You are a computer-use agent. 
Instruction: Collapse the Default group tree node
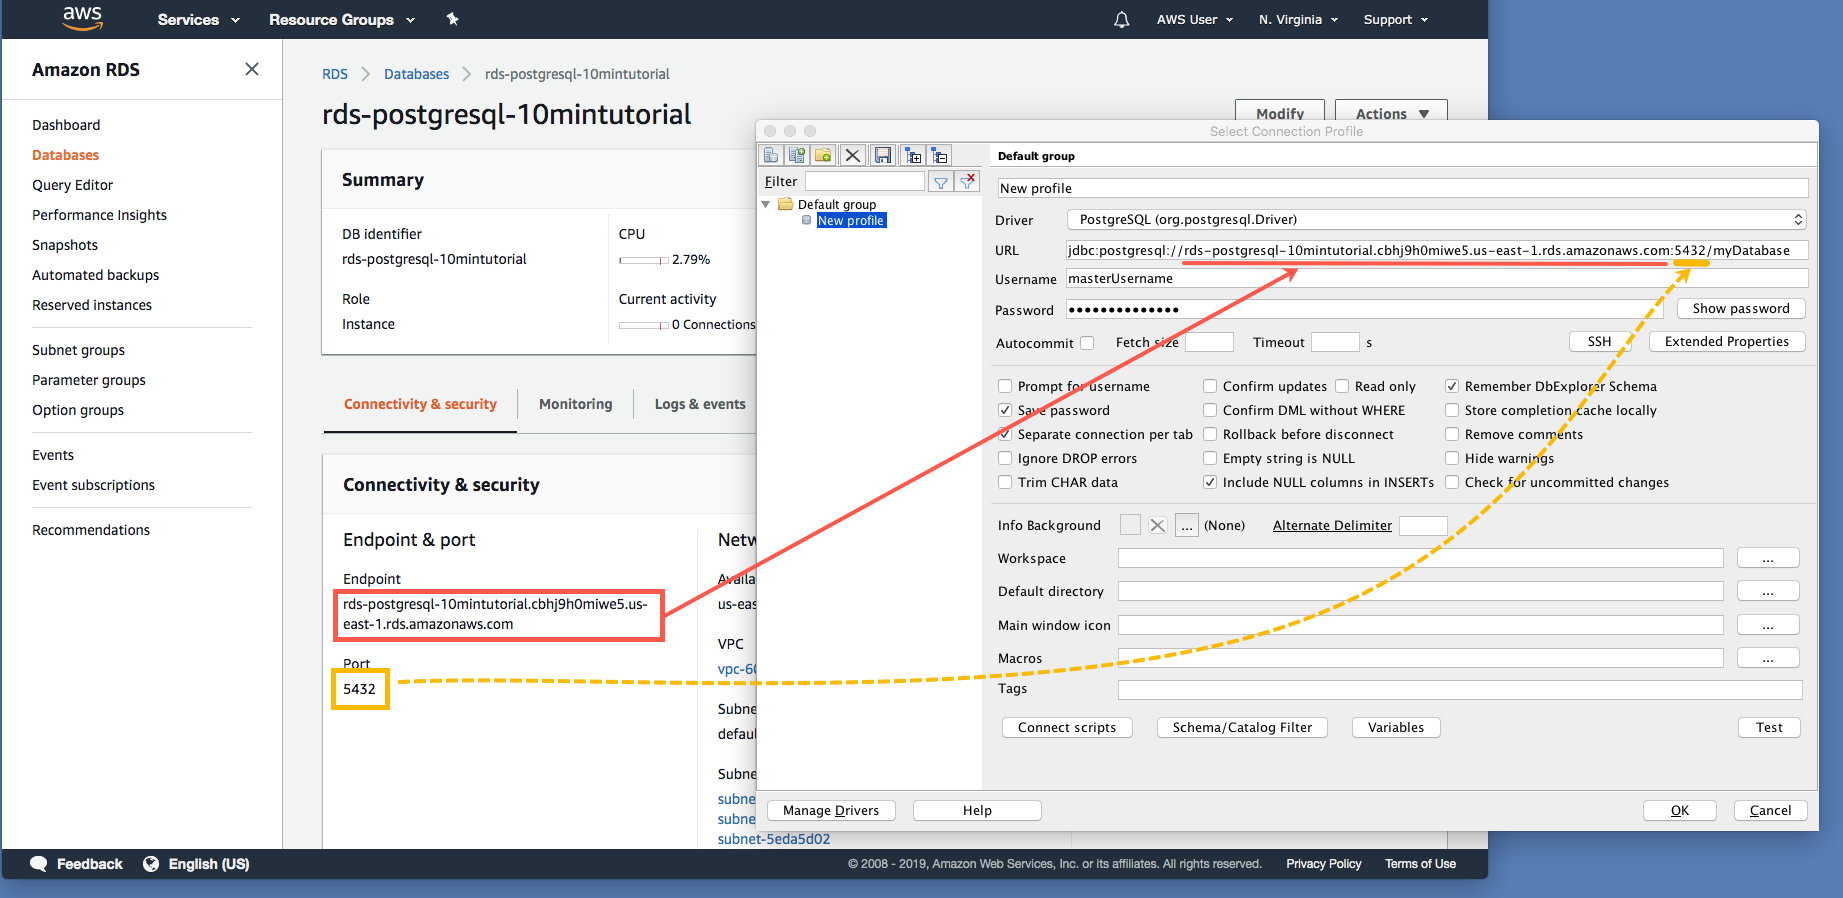pyautogui.click(x=766, y=204)
